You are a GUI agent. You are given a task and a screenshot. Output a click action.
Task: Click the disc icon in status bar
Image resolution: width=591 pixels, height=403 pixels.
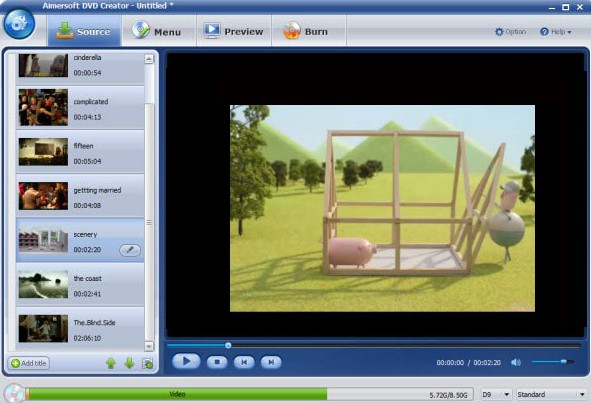[14, 394]
